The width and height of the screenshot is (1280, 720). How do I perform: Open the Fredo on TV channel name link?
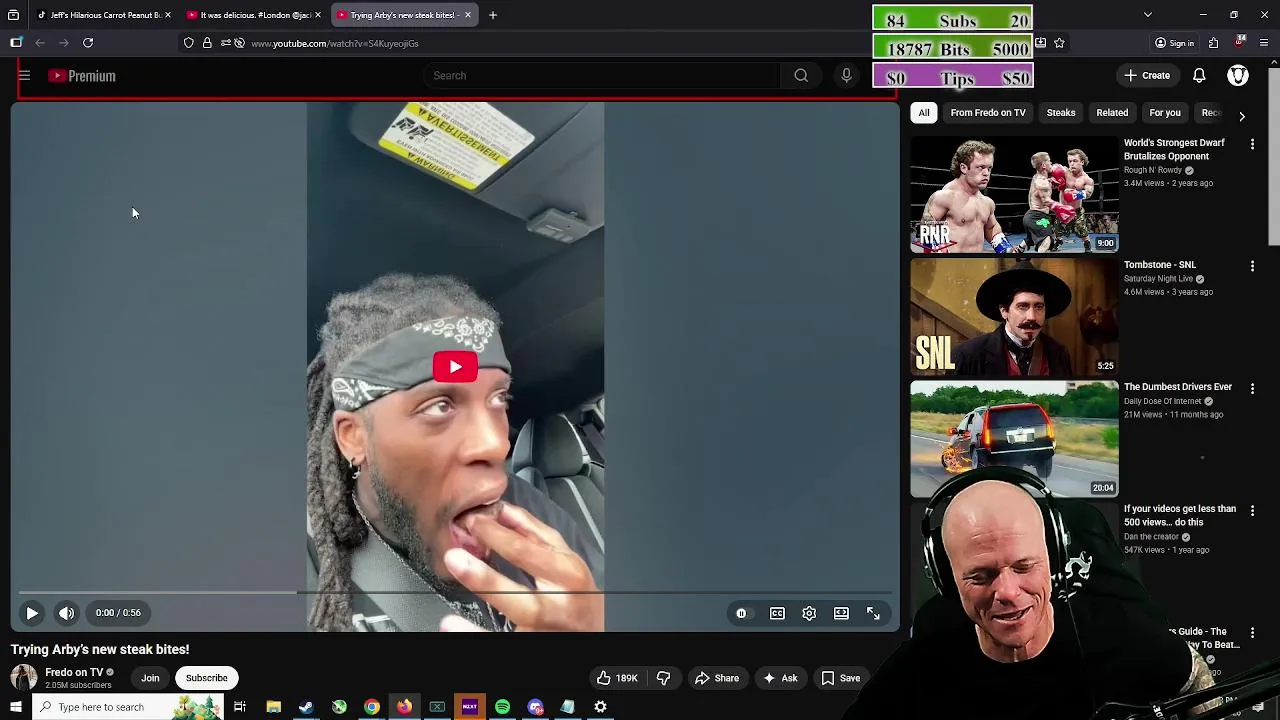click(74, 672)
